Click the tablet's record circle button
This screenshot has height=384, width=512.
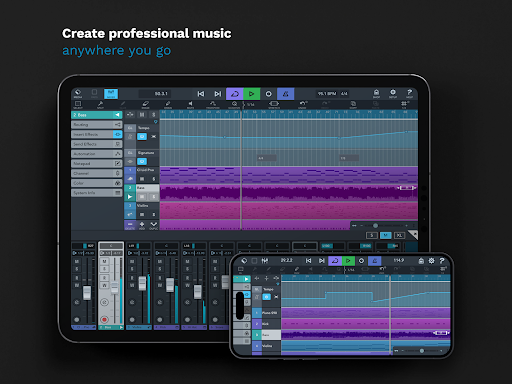(x=268, y=94)
